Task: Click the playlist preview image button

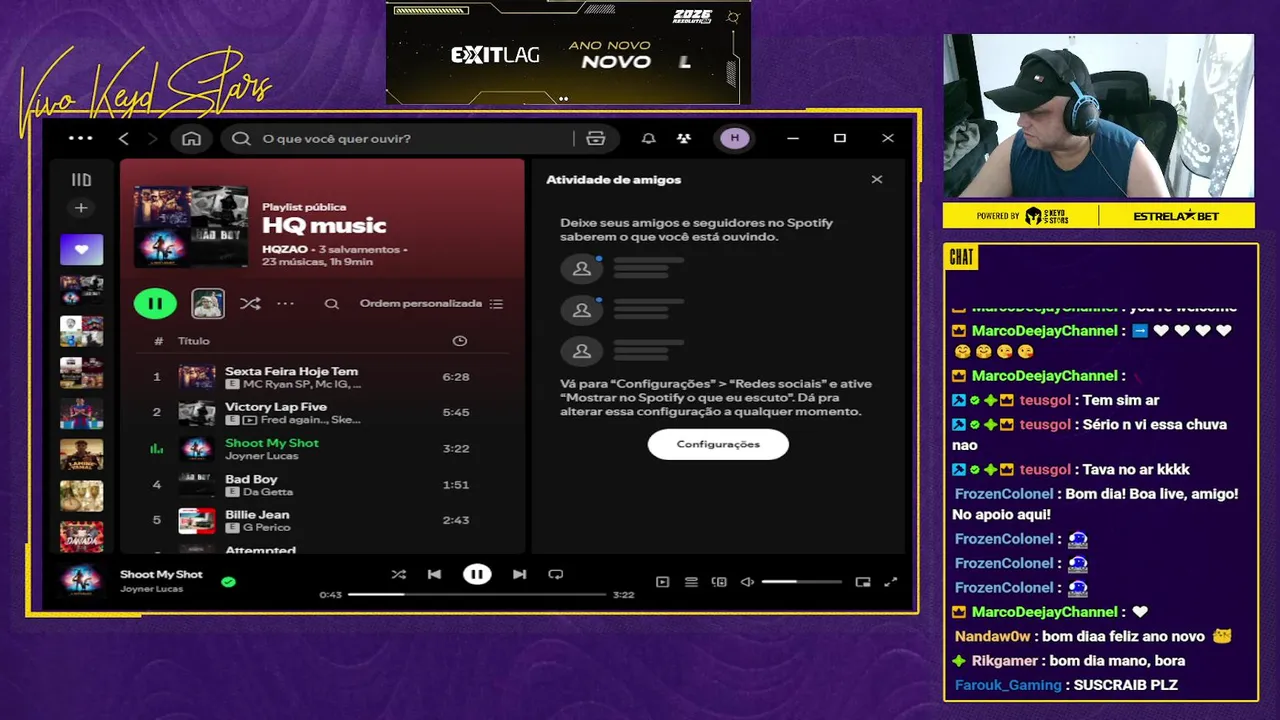Action: (208, 303)
